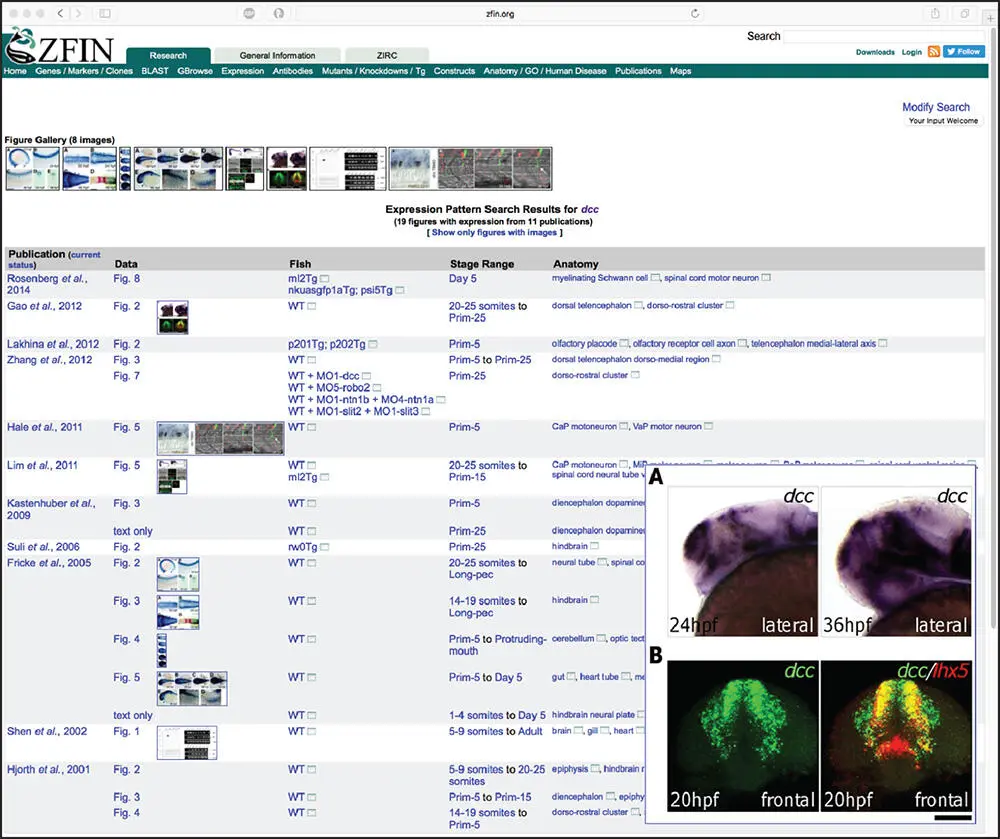Click popup icon beside nkuasgfp1aTg; psi5Tg

coord(400,290)
